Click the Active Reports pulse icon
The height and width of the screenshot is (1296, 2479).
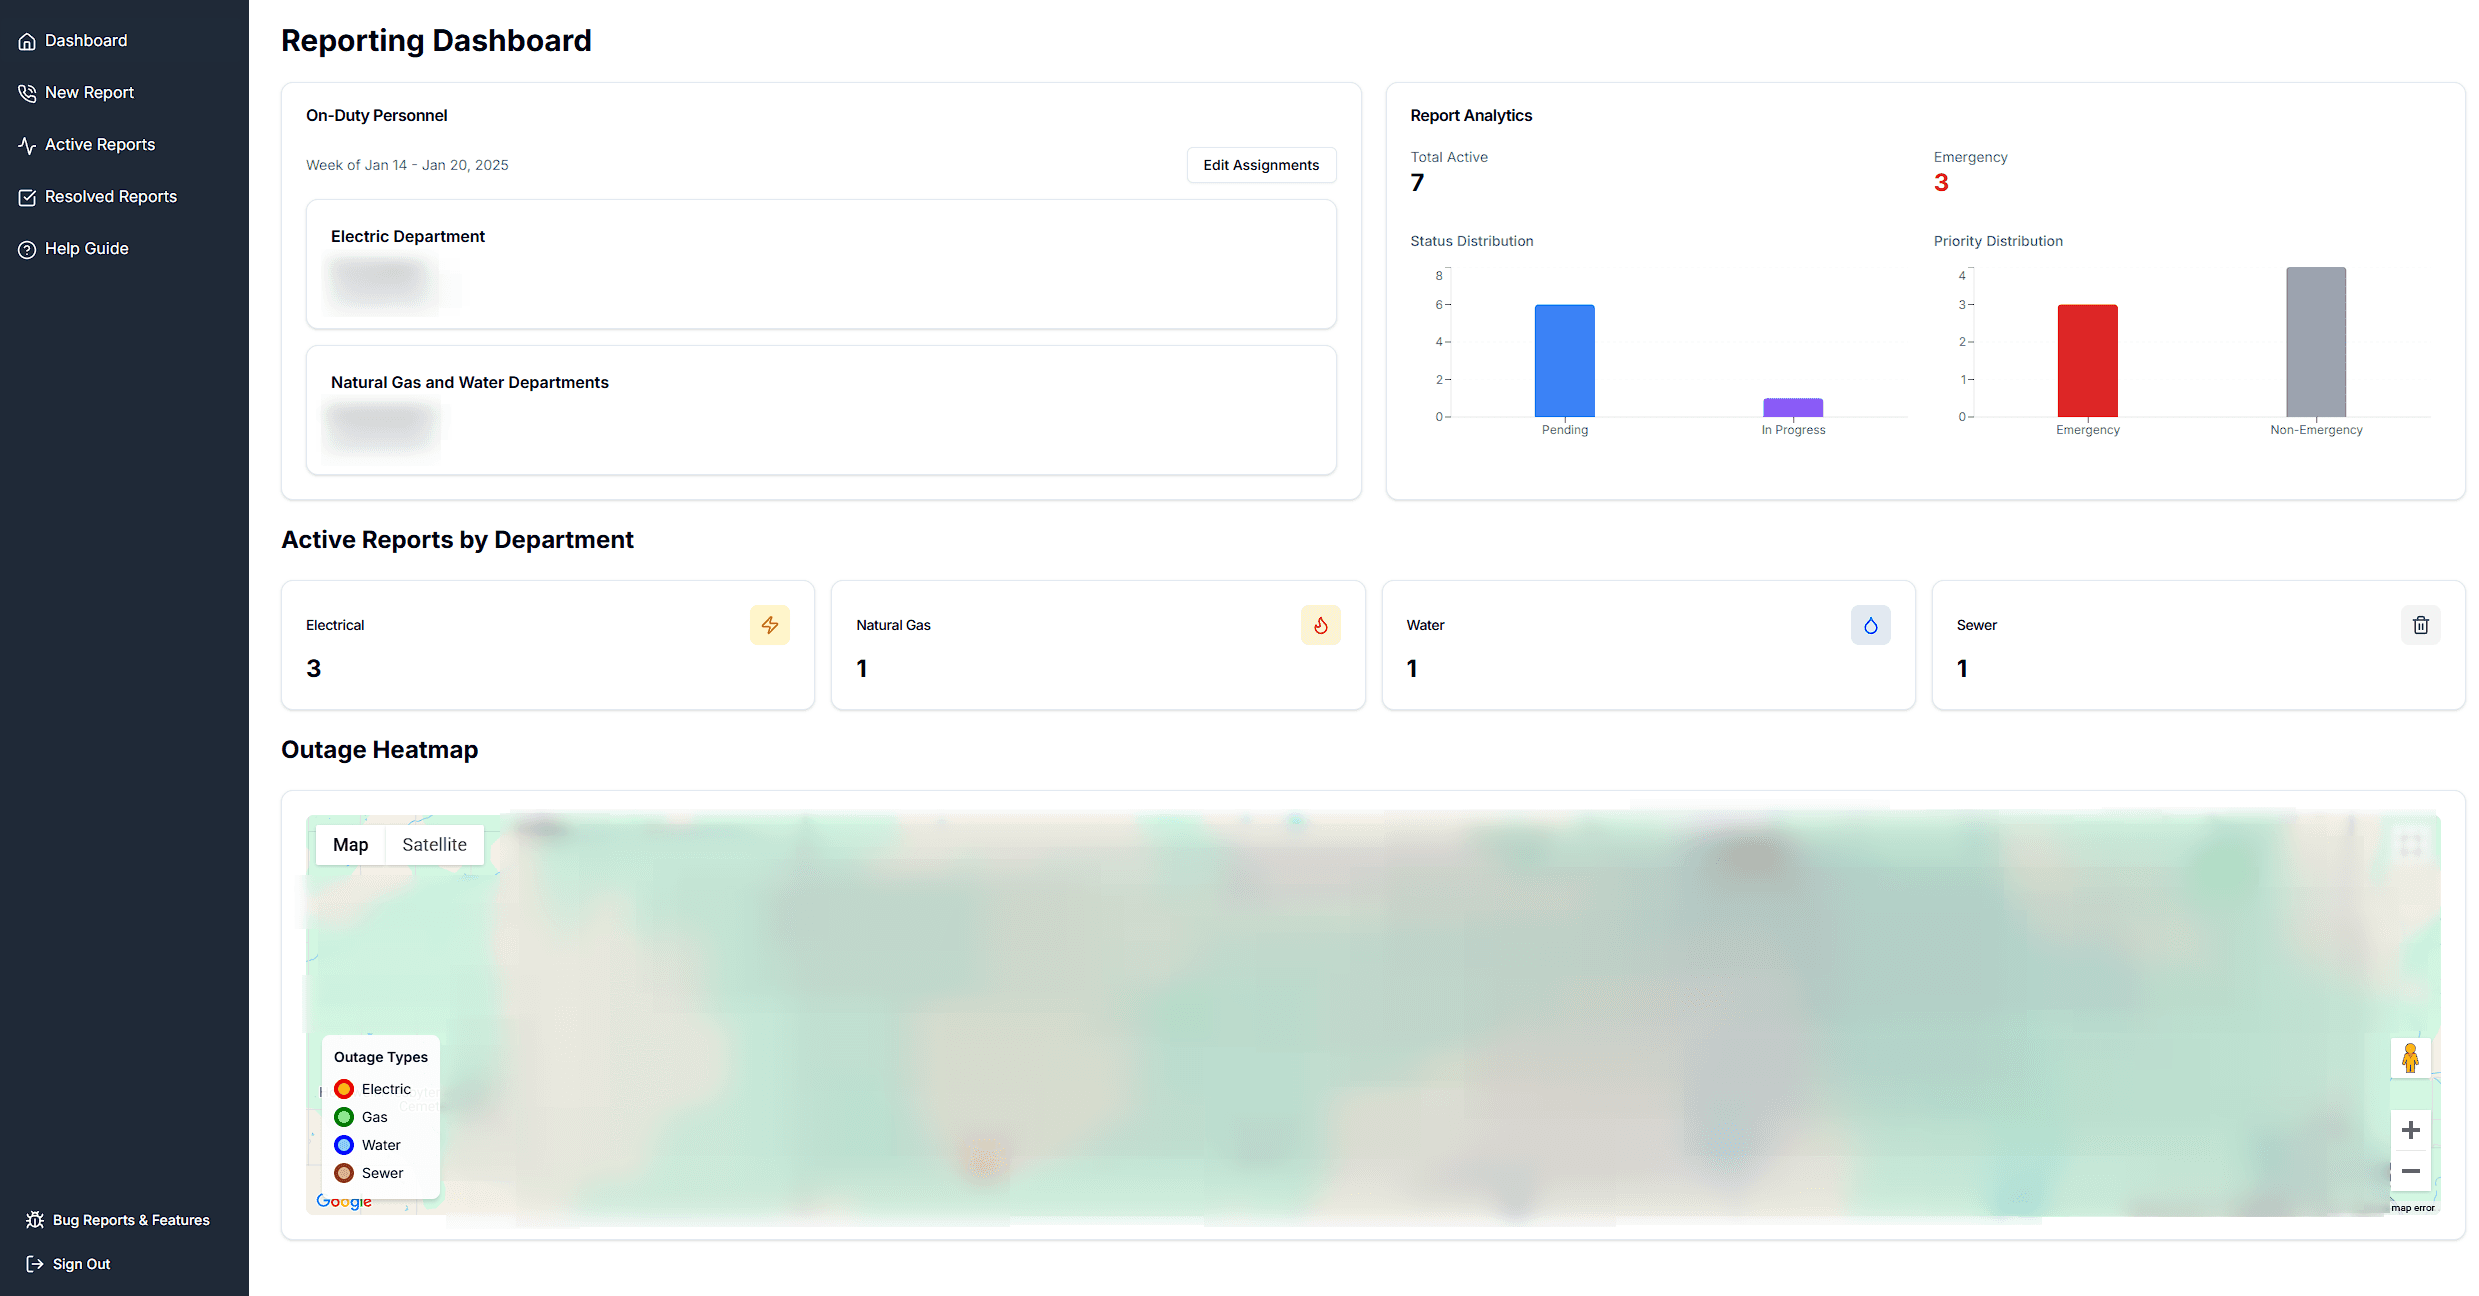coord(27,145)
